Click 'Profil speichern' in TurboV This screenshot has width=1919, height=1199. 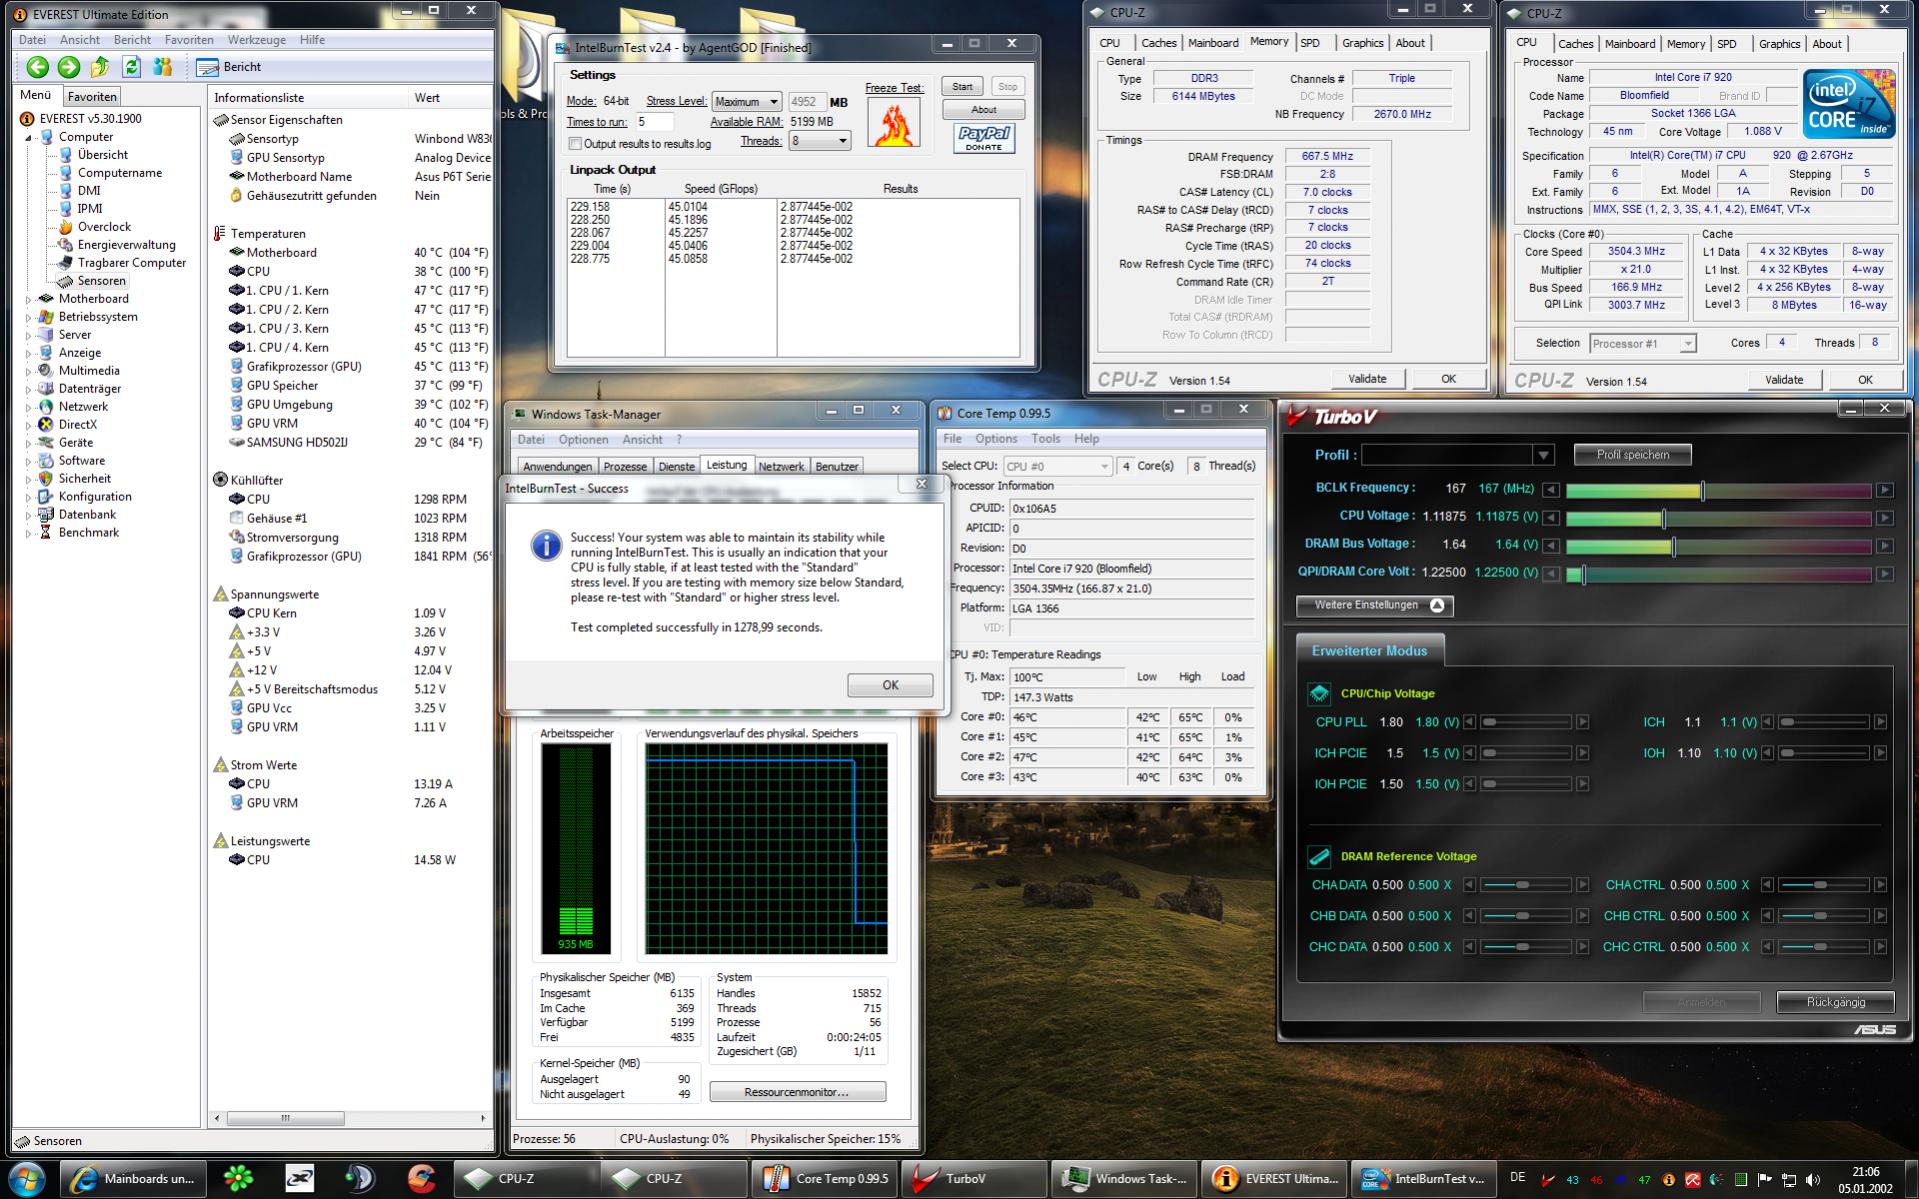1632,455
